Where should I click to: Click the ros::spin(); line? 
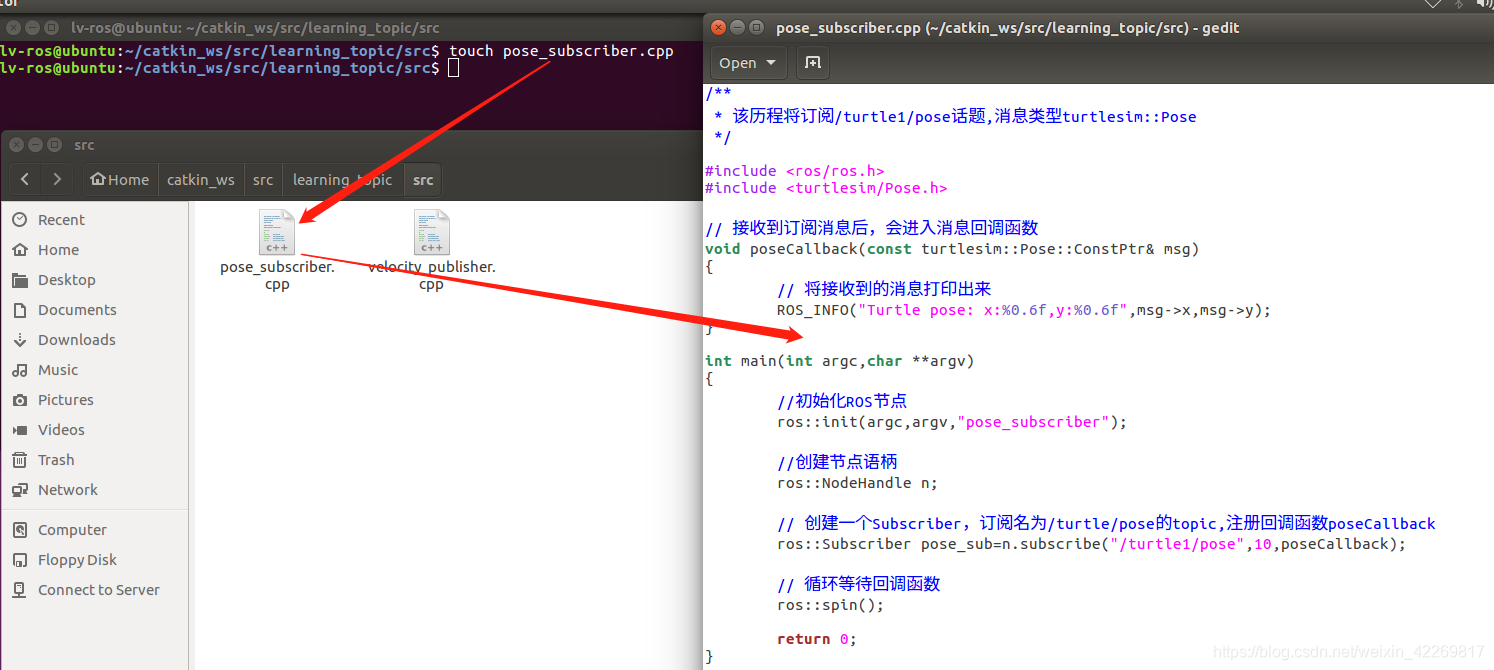830,605
